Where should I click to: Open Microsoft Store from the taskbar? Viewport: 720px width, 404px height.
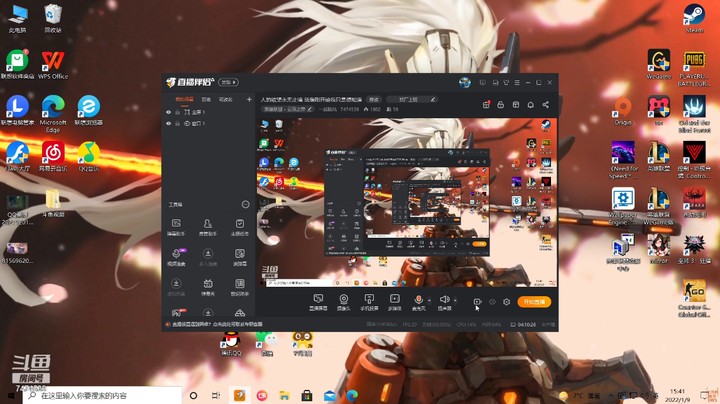(x=307, y=395)
